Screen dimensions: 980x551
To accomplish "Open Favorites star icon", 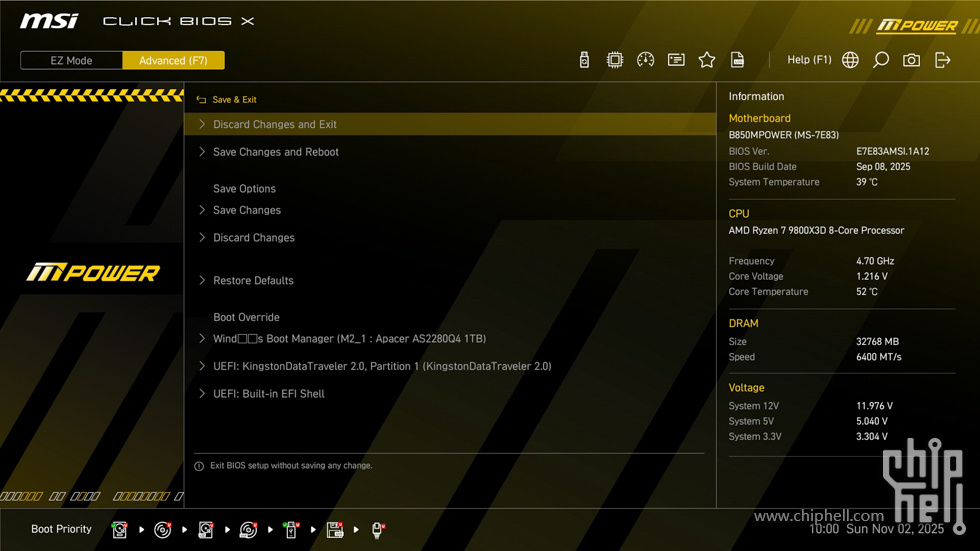I will point(707,60).
